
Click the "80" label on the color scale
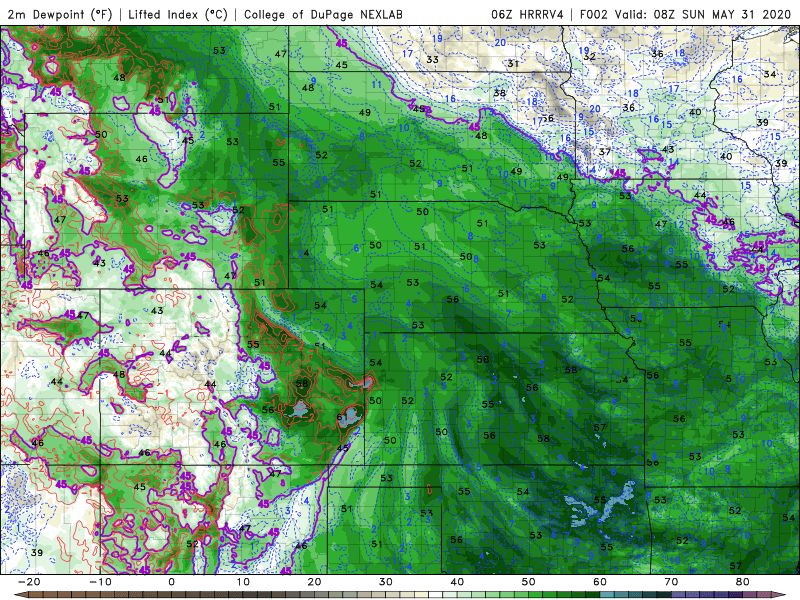tap(743, 582)
